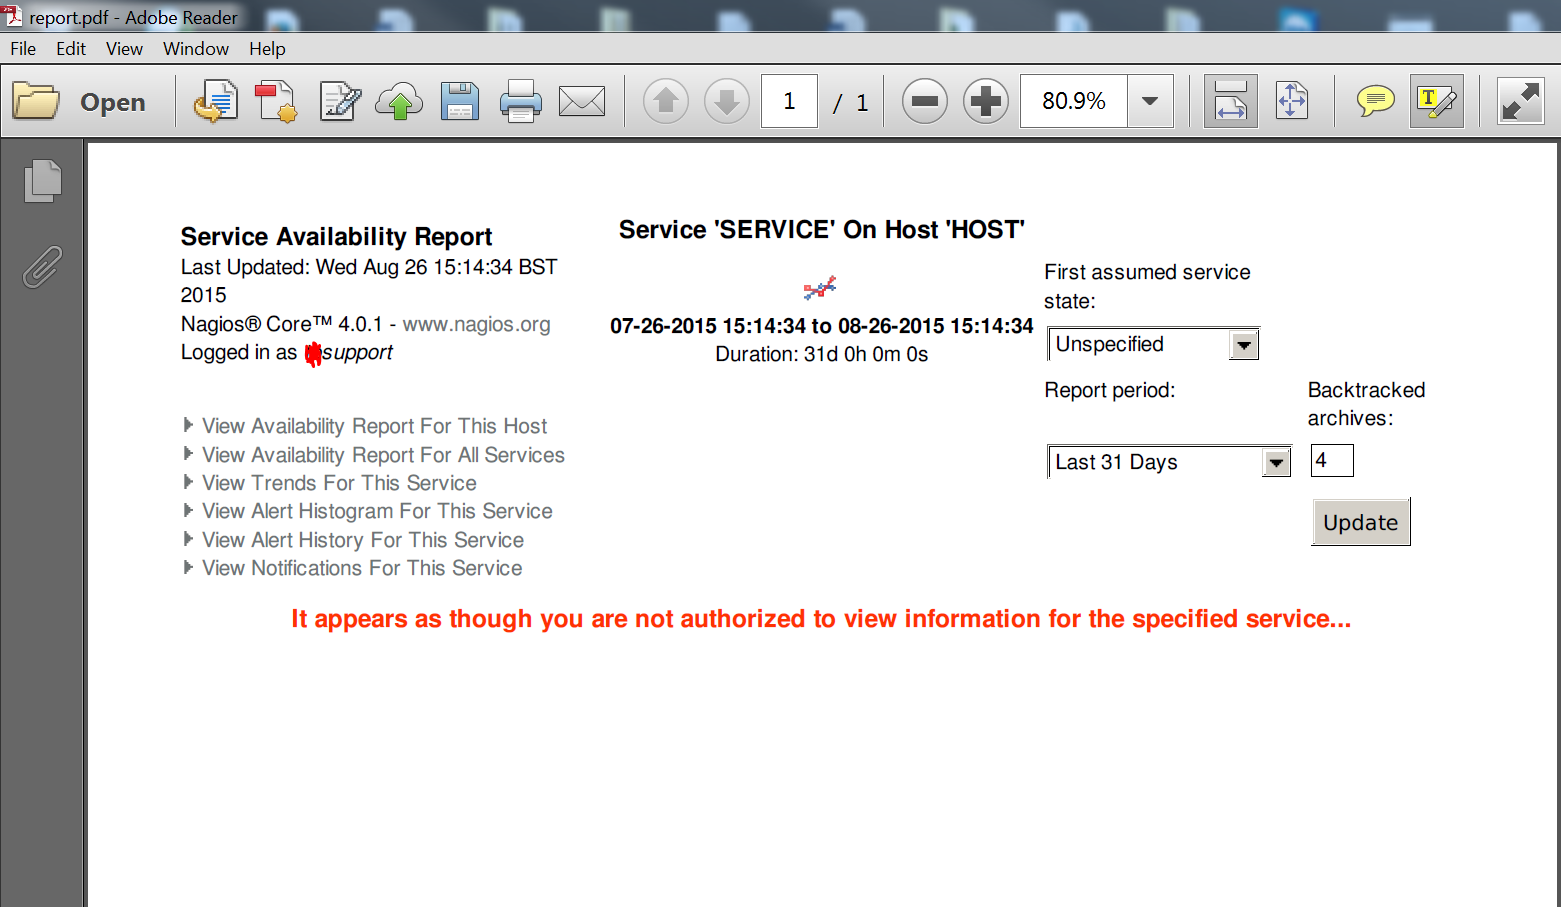Open View Trends For This Service link

339,483
